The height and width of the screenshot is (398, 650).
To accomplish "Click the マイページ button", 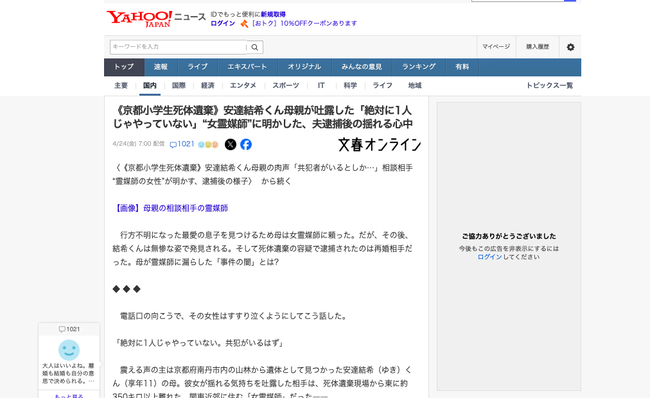I will click(496, 47).
